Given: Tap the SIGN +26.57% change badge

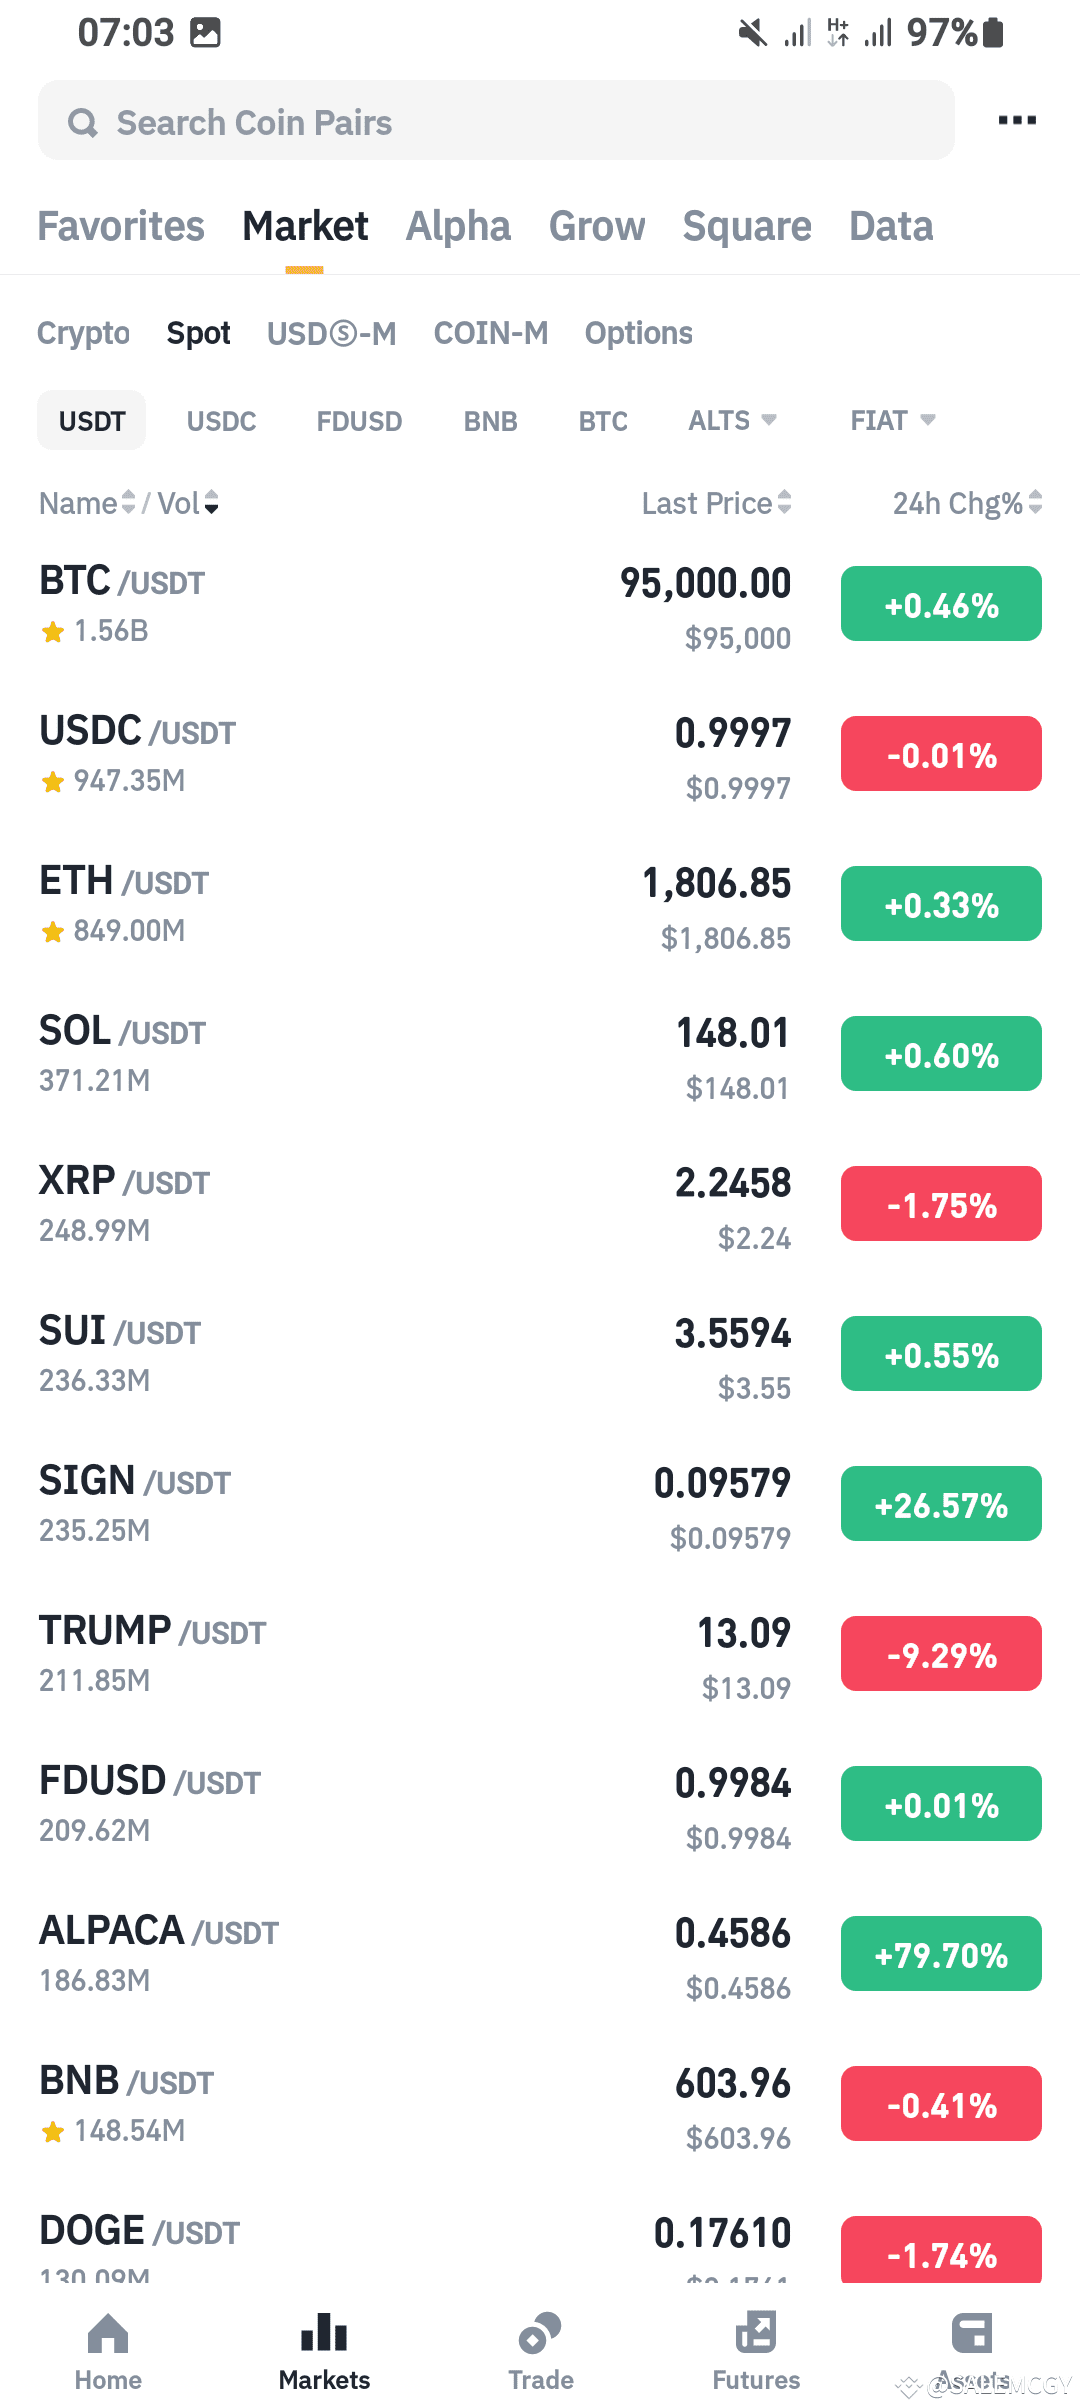Looking at the screenshot, I should point(941,1504).
